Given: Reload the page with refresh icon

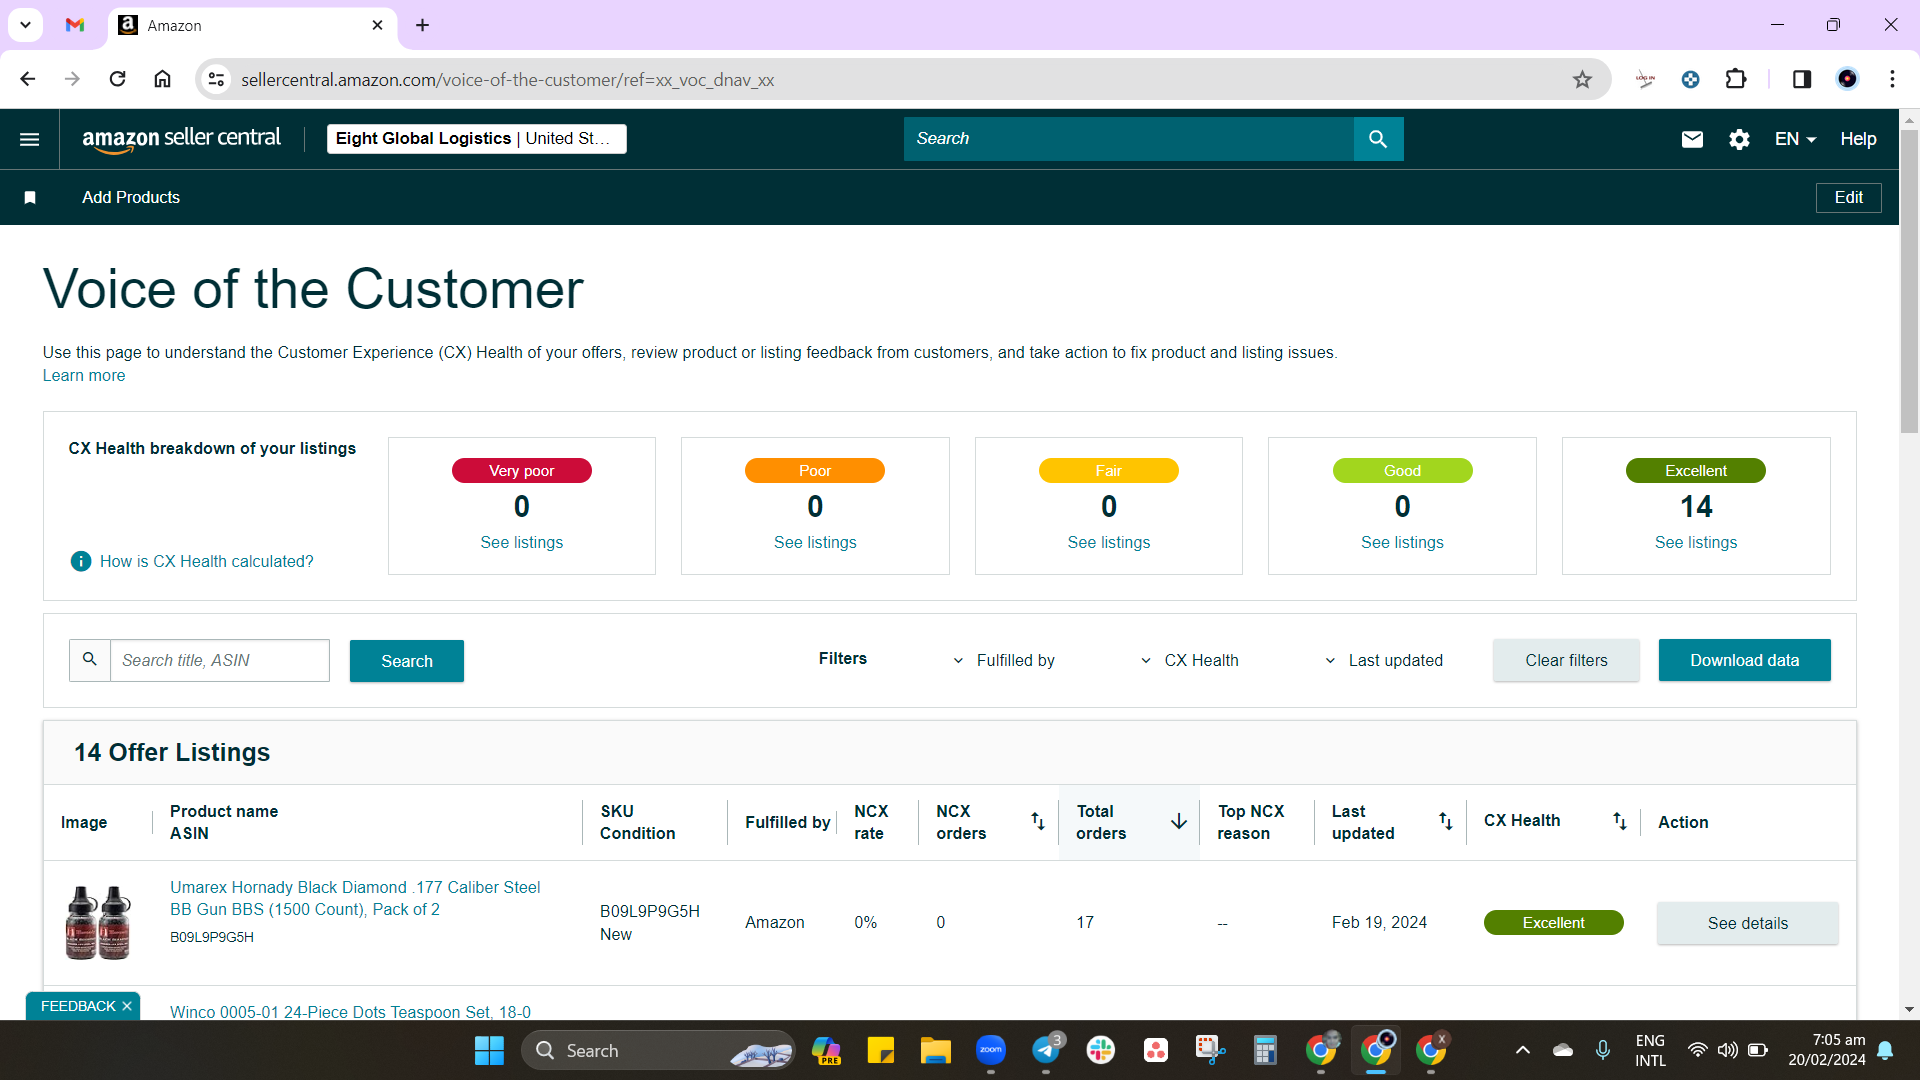Looking at the screenshot, I should [117, 79].
